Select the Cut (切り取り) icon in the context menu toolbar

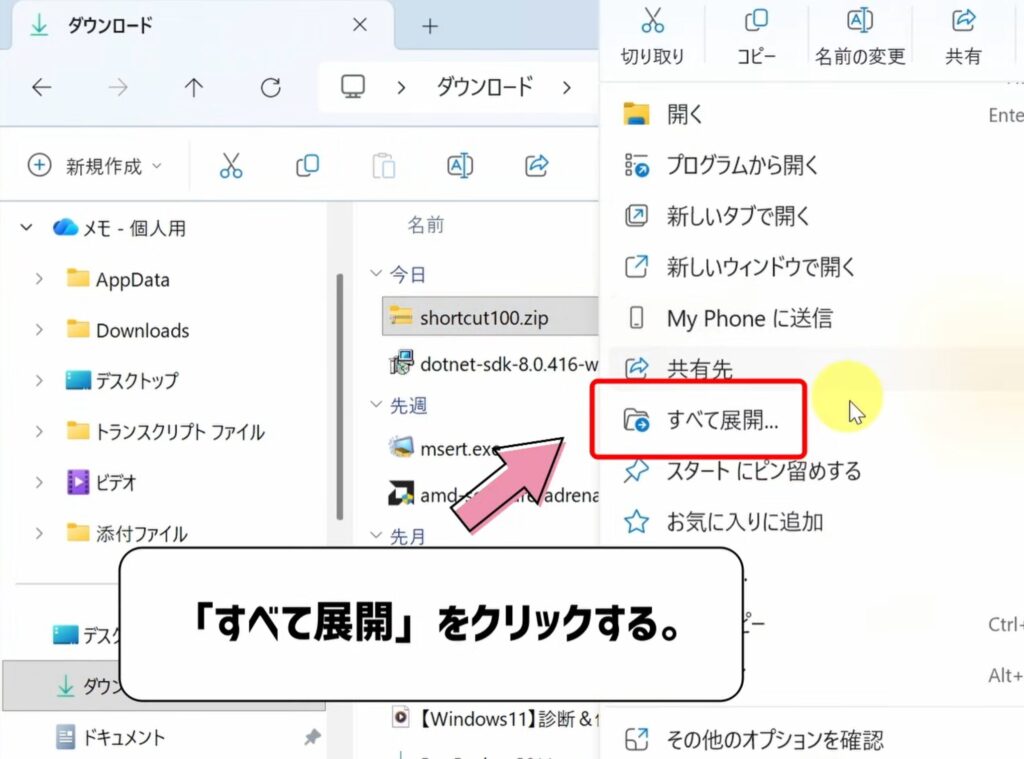(654, 30)
